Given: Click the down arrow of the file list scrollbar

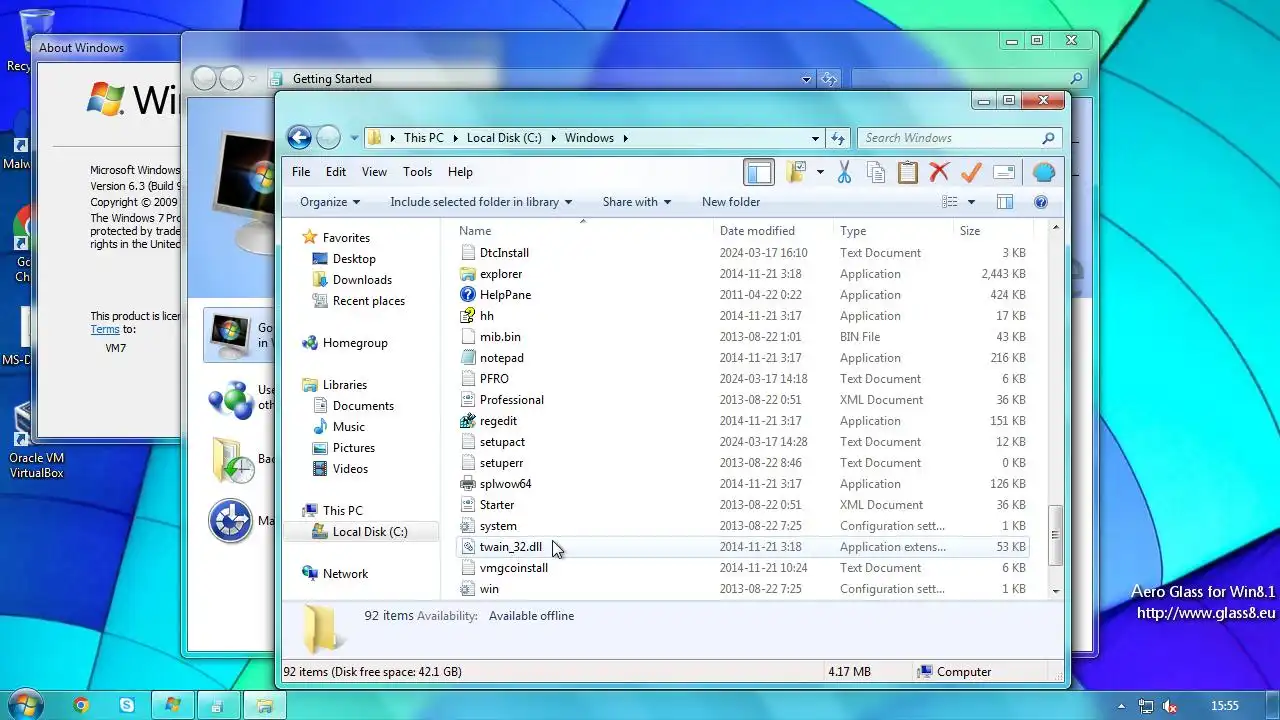Looking at the screenshot, I should (x=1055, y=591).
